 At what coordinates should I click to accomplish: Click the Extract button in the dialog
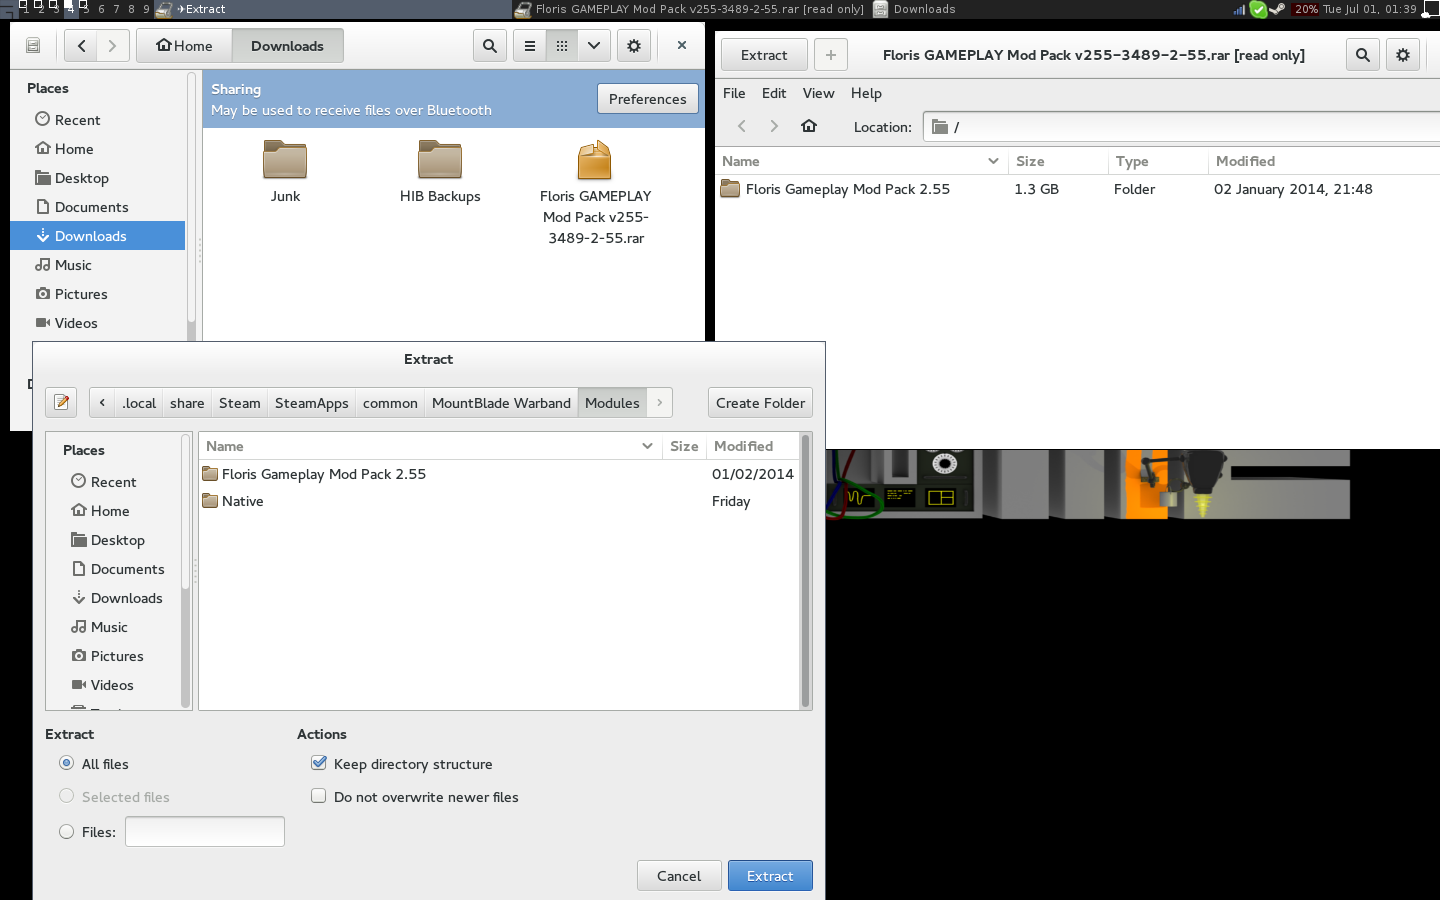(x=770, y=875)
